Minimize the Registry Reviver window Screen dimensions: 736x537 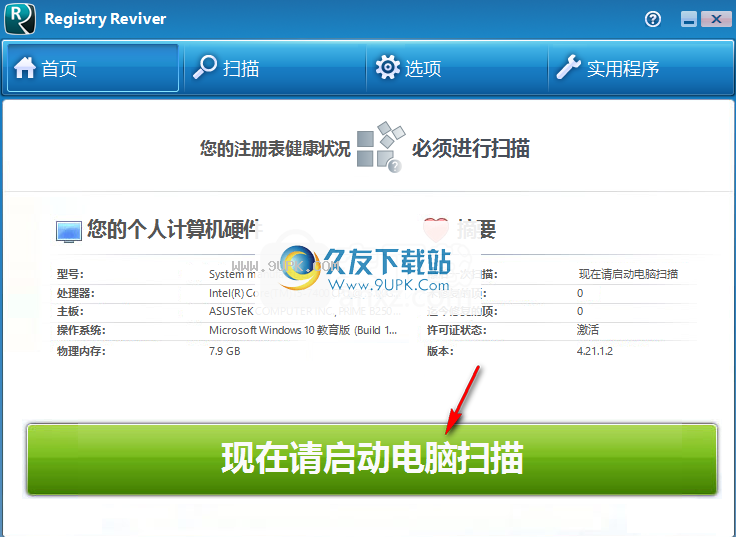click(x=689, y=19)
